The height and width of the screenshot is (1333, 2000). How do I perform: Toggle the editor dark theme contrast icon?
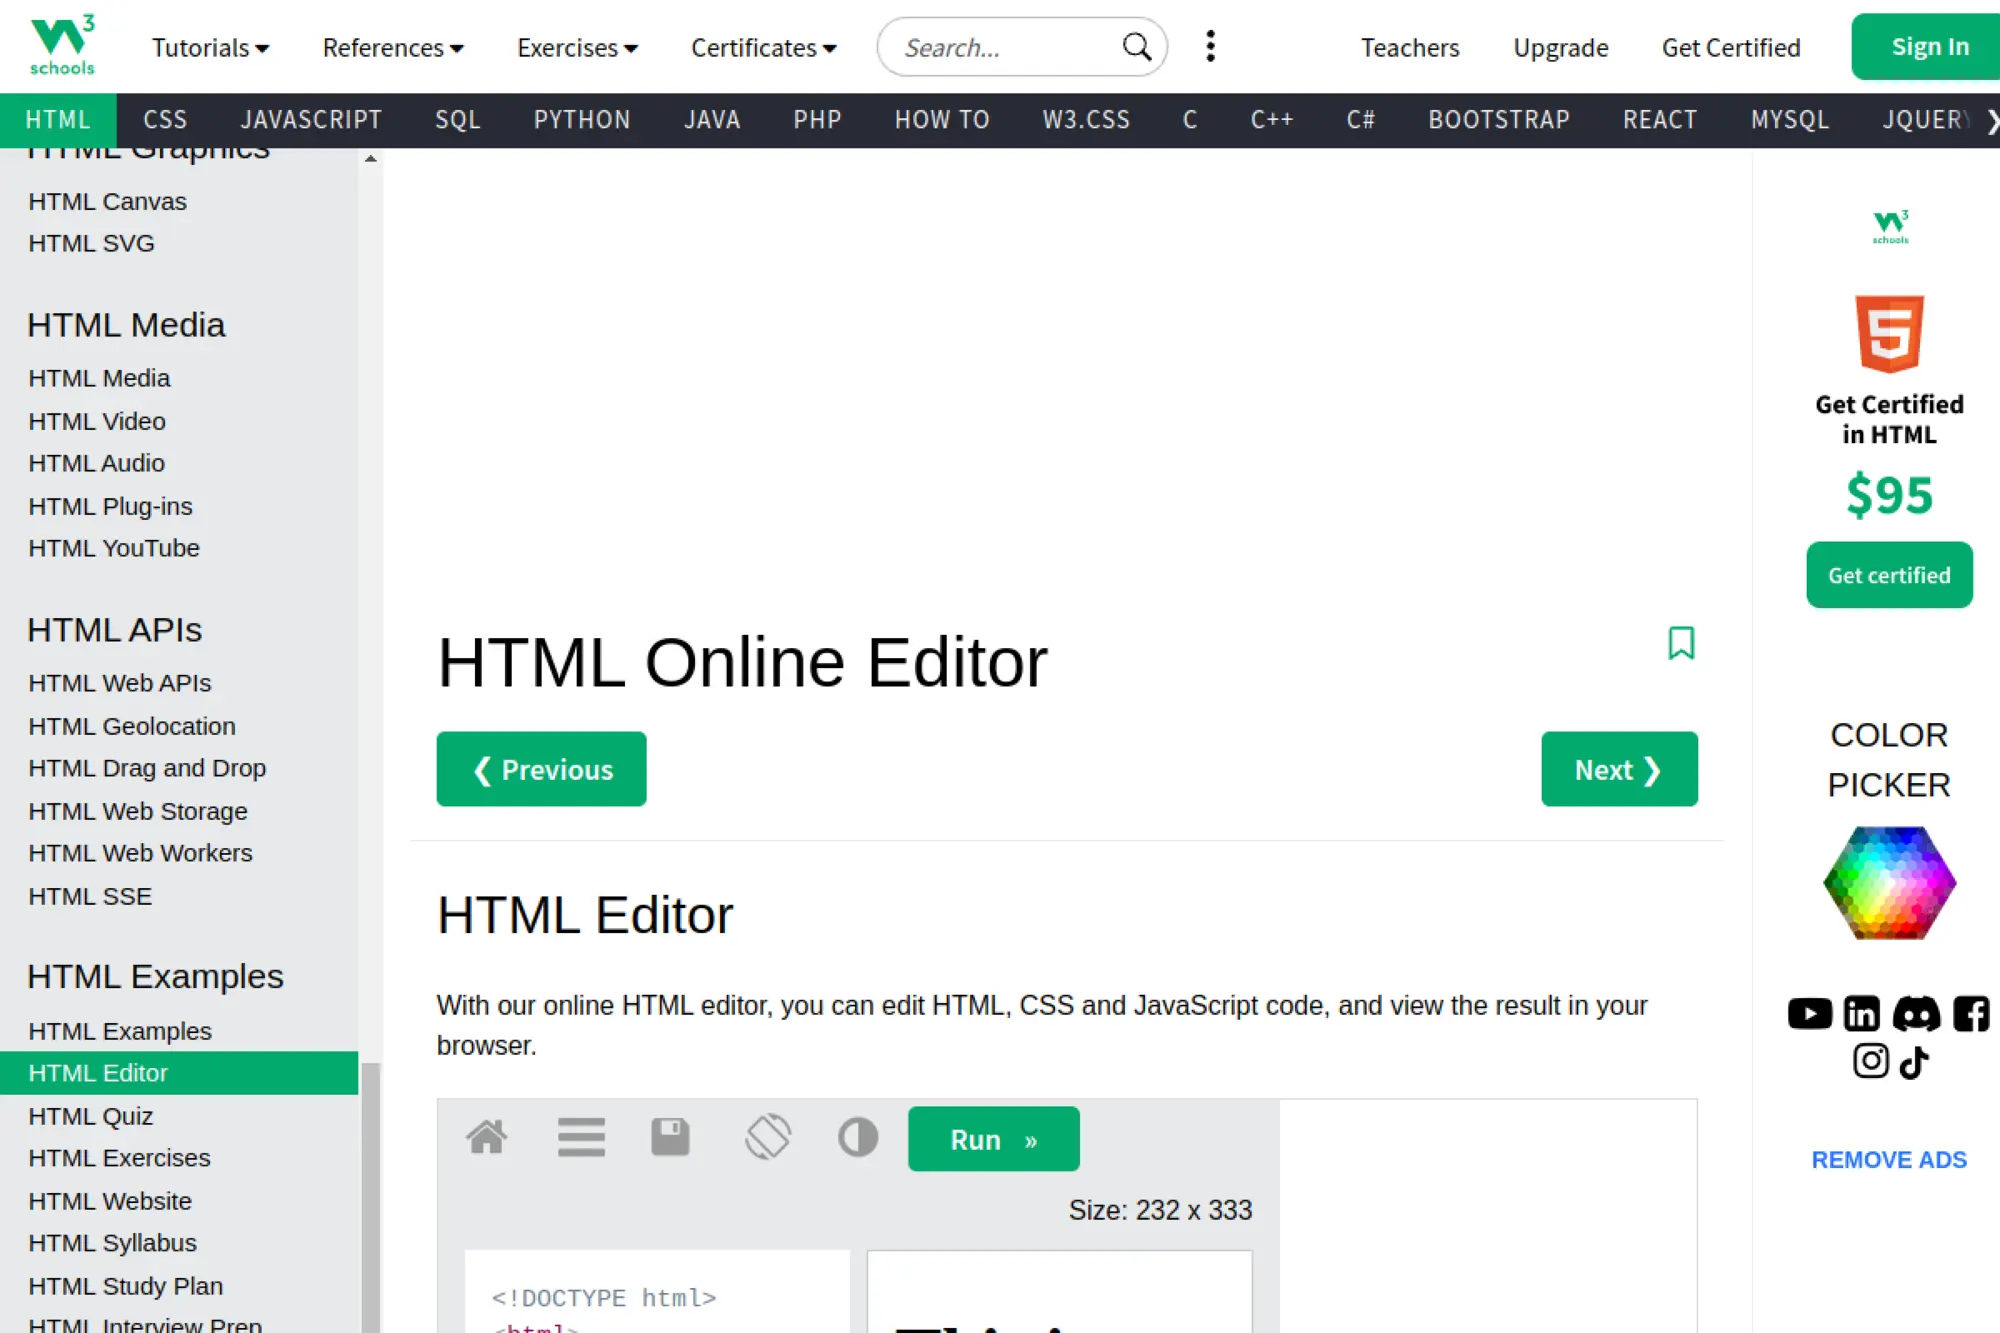point(858,1137)
